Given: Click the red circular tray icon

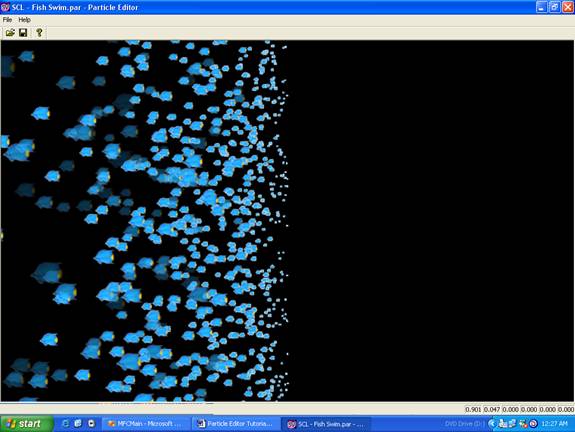Looking at the screenshot, I should (x=533, y=424).
